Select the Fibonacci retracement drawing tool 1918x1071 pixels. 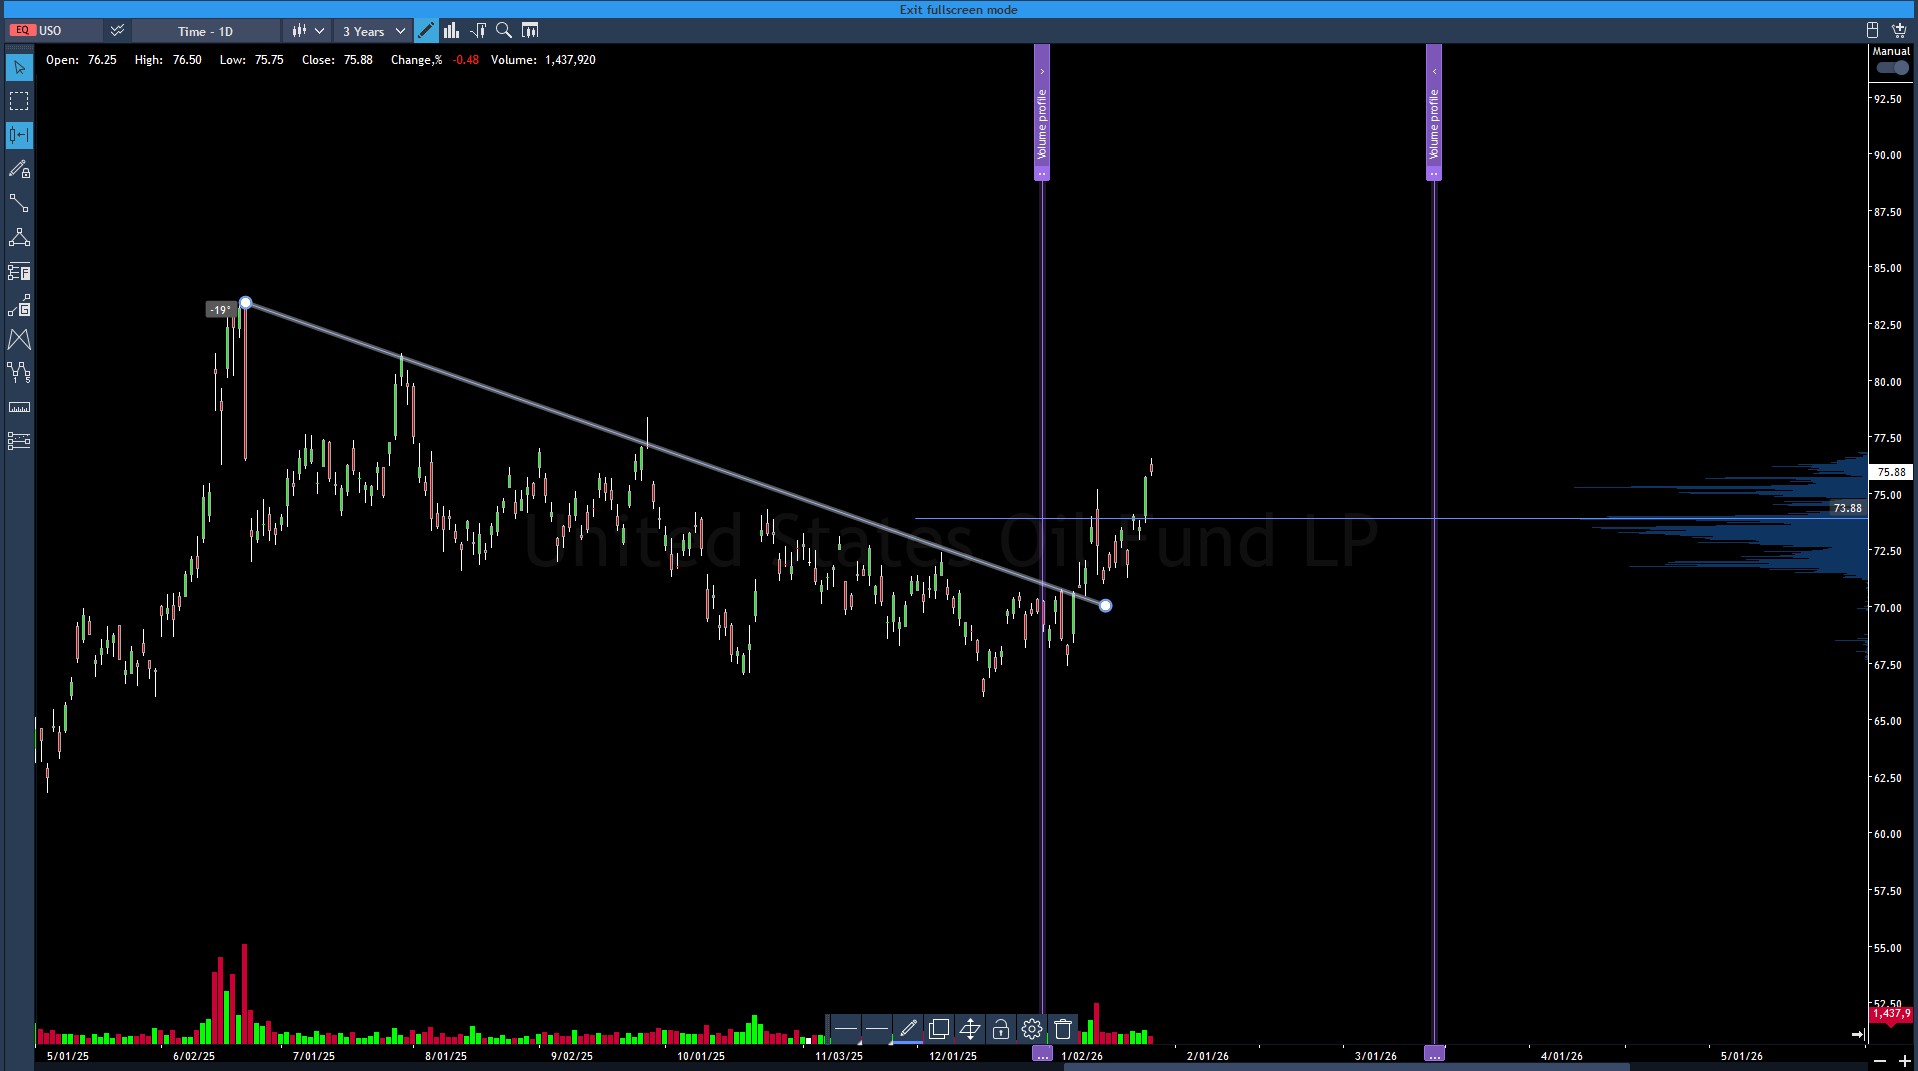point(19,271)
